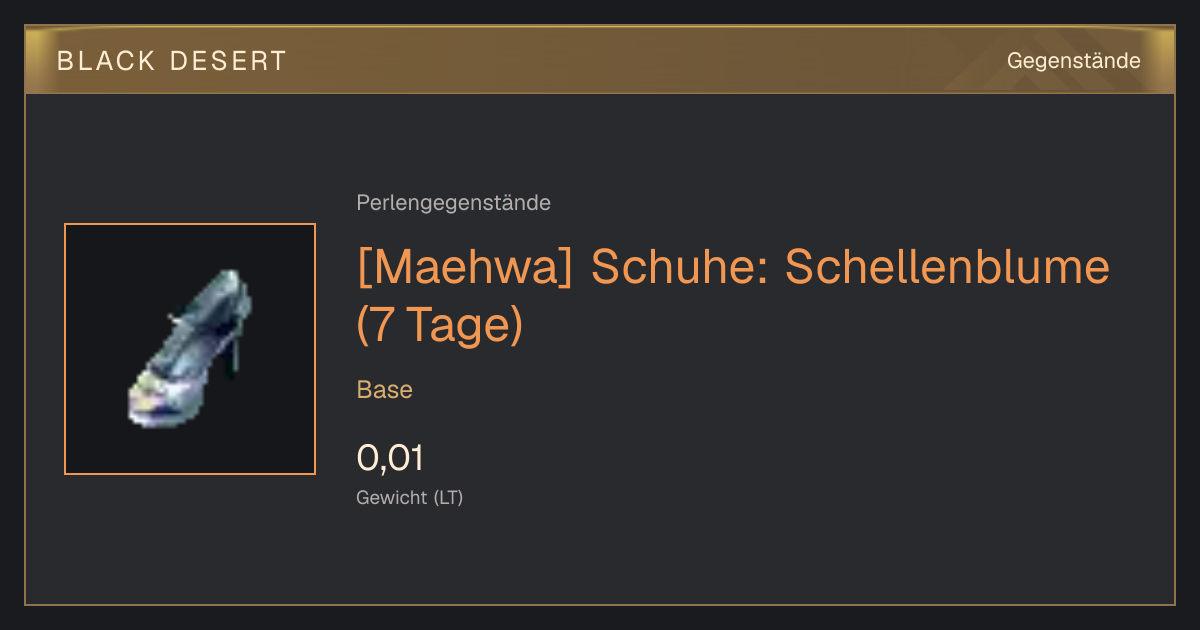Open the Gegenstände section in header
The image size is (1200, 630).
click(1073, 61)
